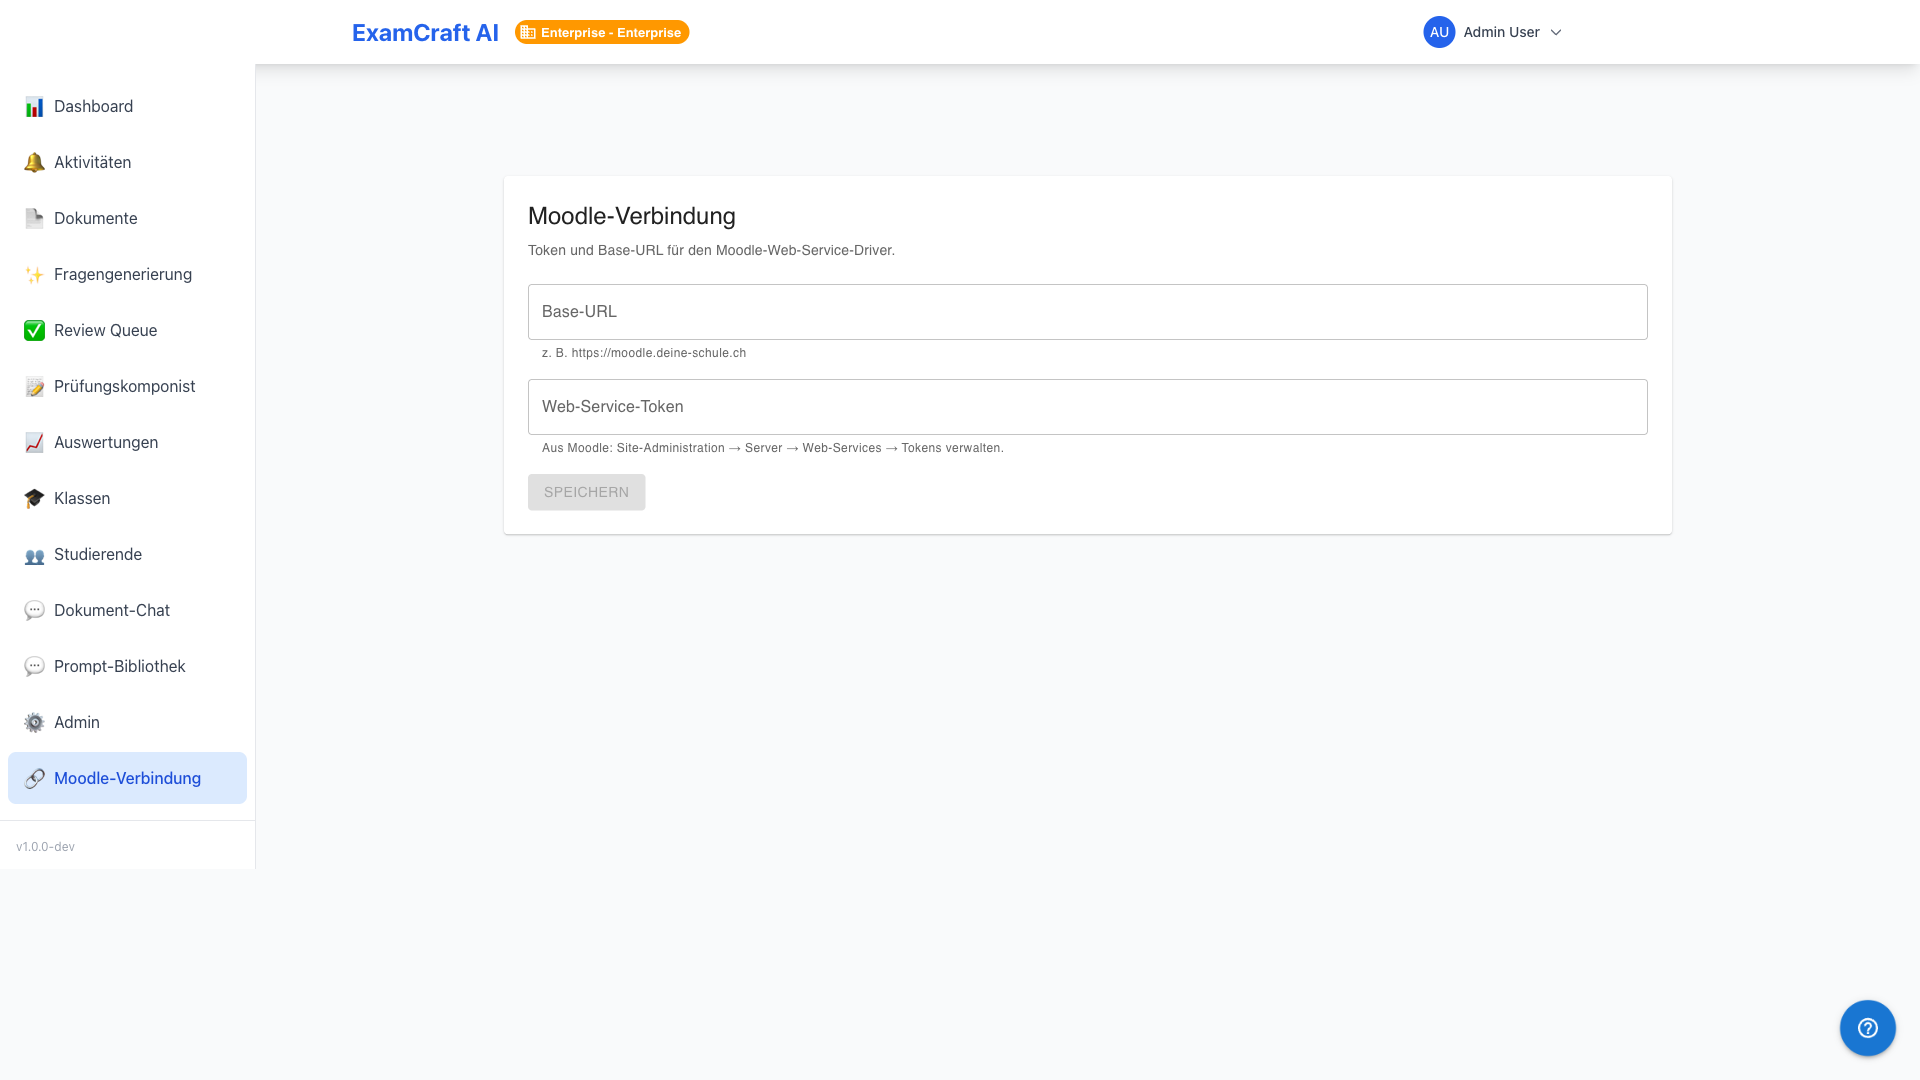Navigate to Review Queue
This screenshot has height=1080, width=1920.
click(127, 330)
